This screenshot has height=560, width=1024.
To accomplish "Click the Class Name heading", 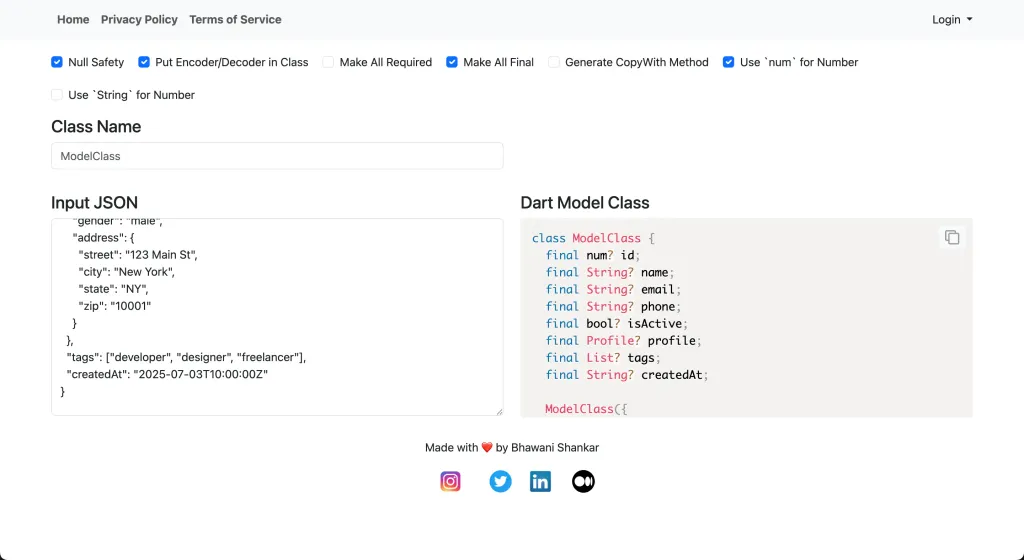I will coord(96,126).
